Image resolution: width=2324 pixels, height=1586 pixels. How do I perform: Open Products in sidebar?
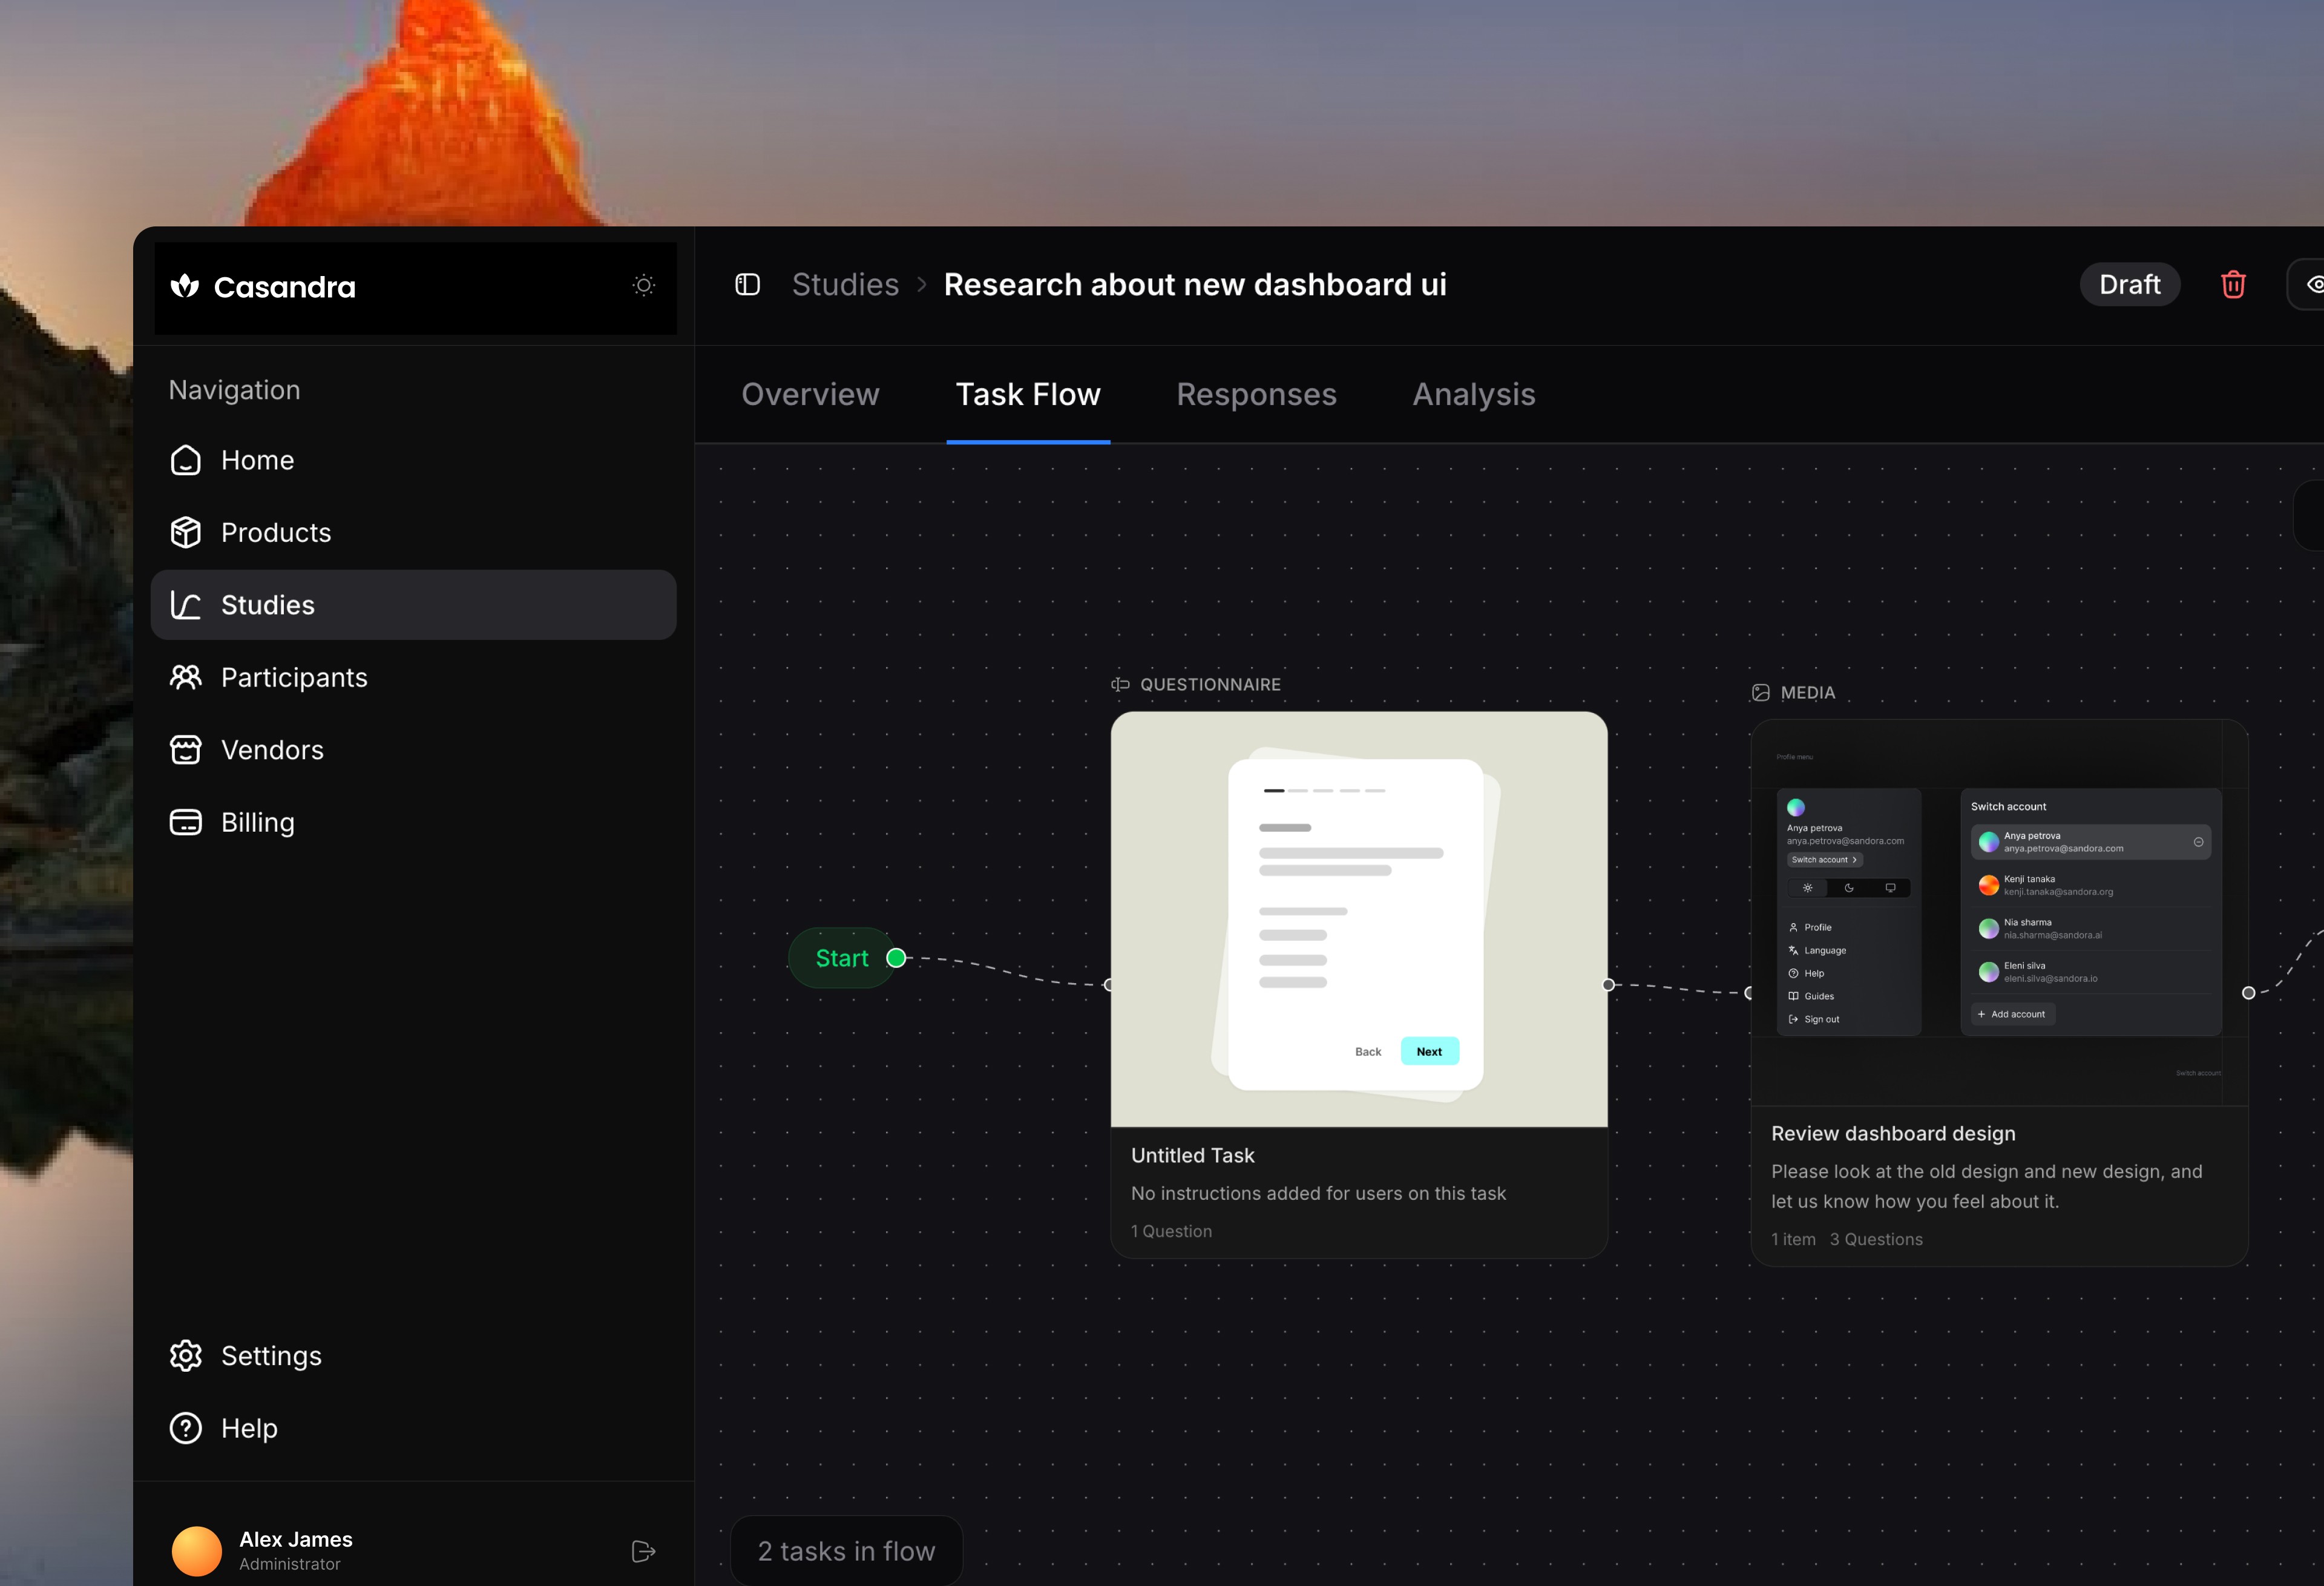[x=275, y=533]
